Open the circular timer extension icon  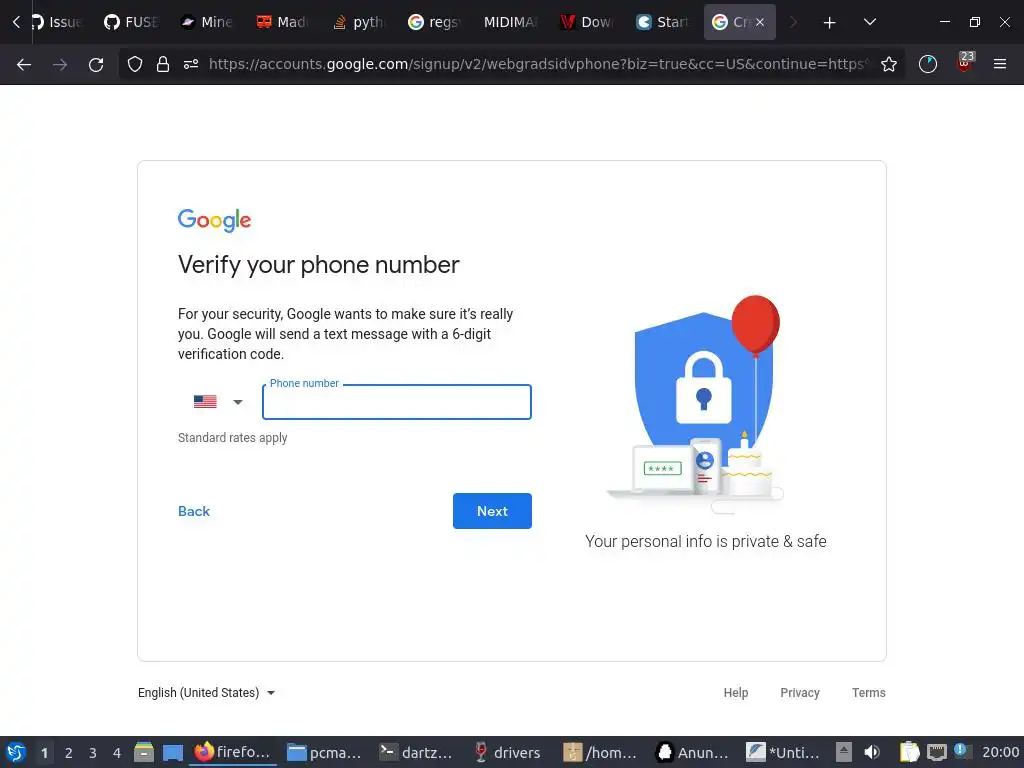tap(927, 64)
